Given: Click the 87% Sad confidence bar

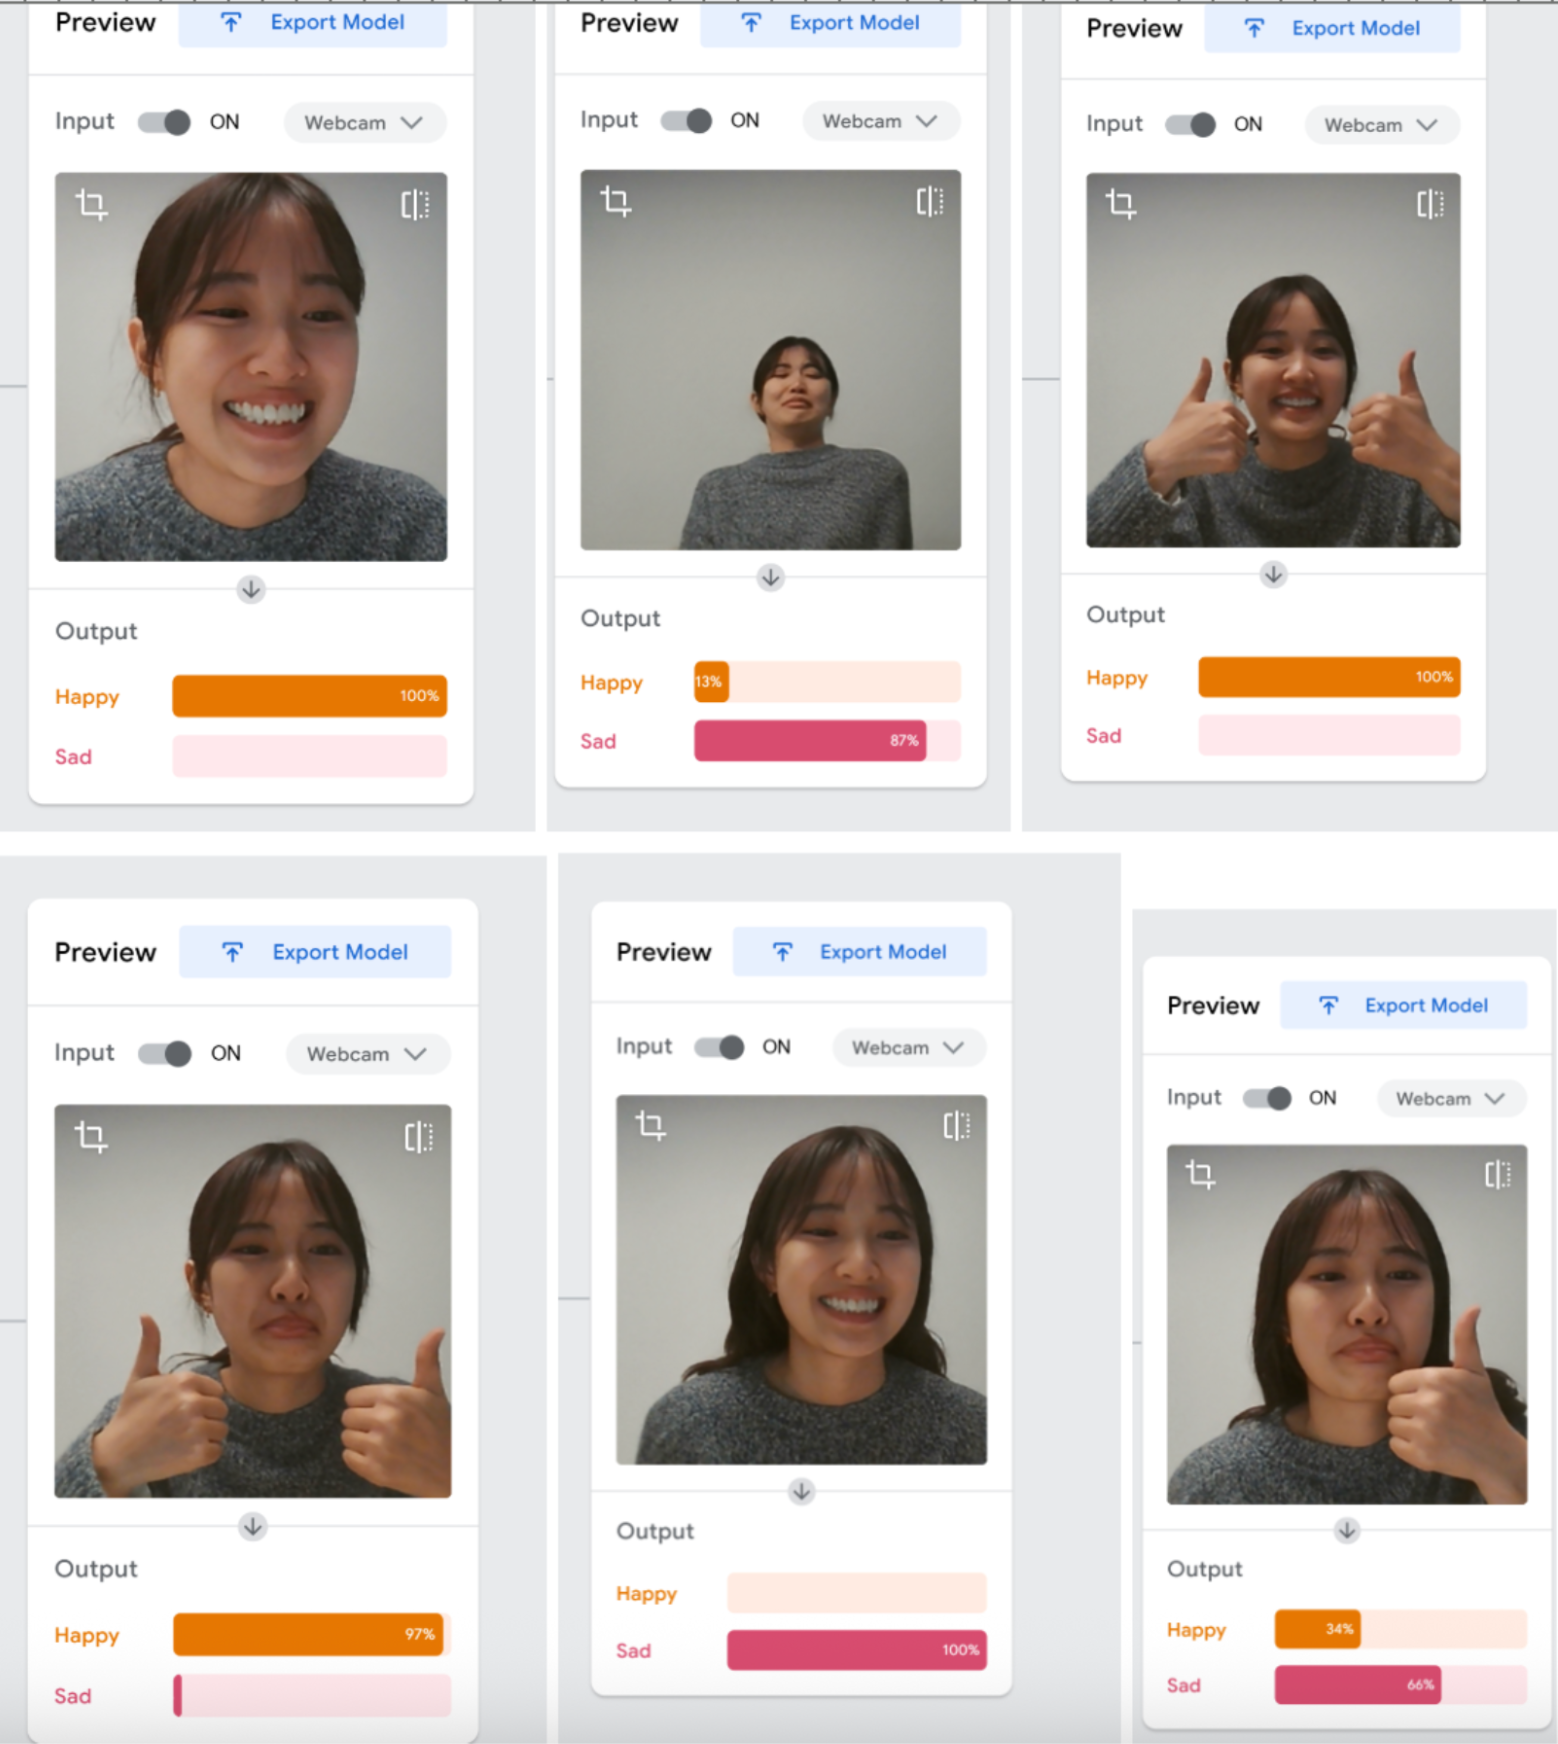Looking at the screenshot, I should [x=810, y=741].
